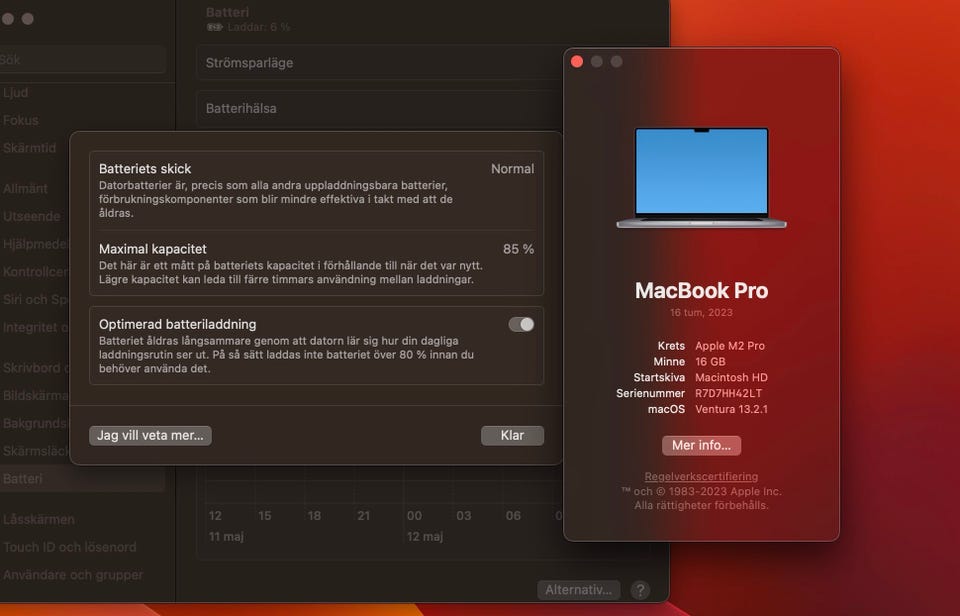
Task: Click the Klar button
Action: (512, 435)
